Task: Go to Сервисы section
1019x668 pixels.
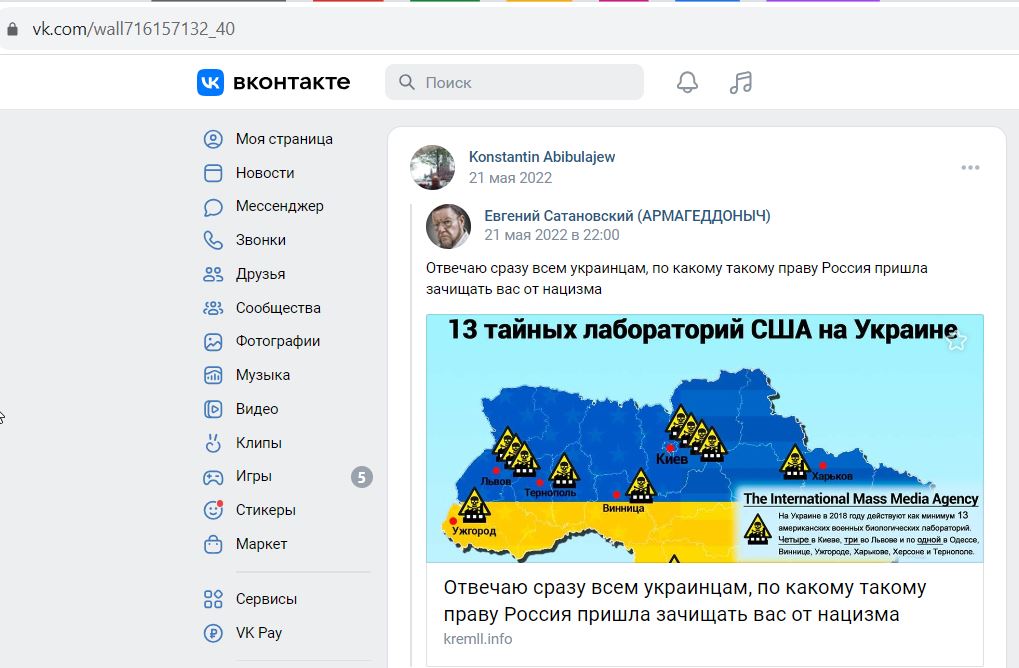Action: tap(266, 599)
